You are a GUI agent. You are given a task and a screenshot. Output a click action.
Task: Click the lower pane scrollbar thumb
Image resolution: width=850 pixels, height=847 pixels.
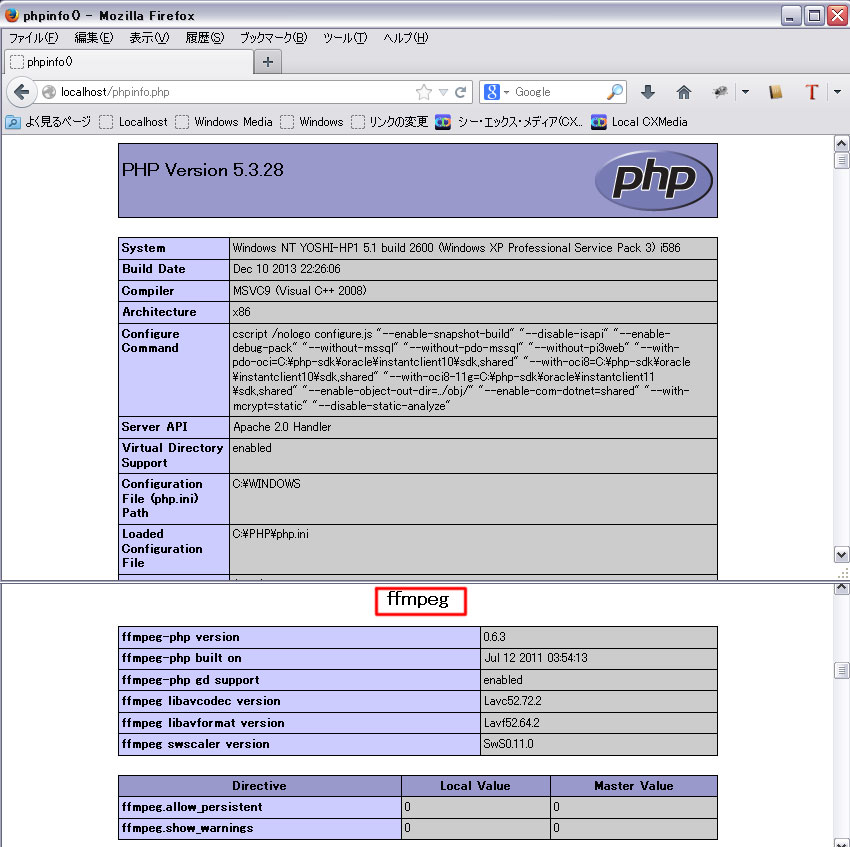841,670
